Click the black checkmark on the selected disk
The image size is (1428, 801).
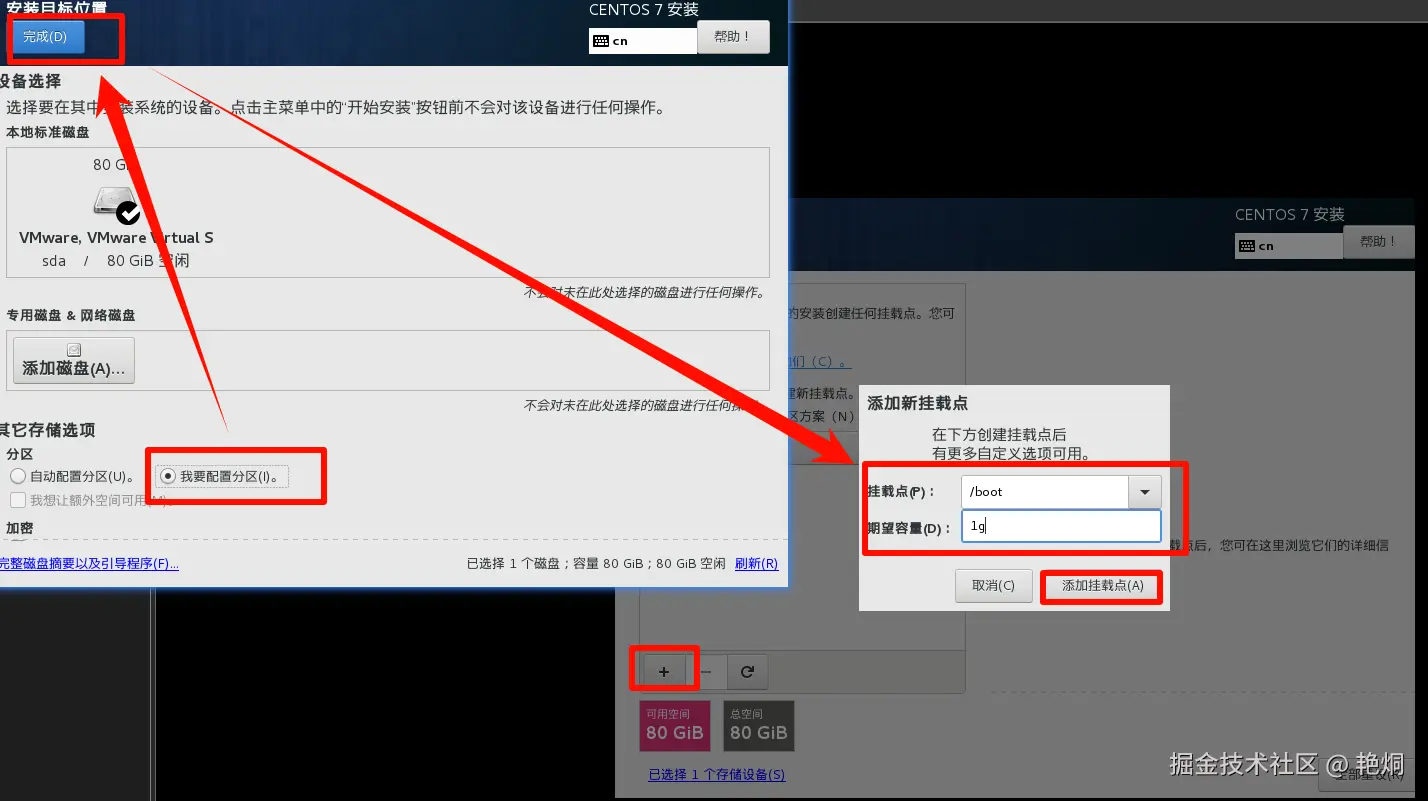pyautogui.click(x=127, y=212)
